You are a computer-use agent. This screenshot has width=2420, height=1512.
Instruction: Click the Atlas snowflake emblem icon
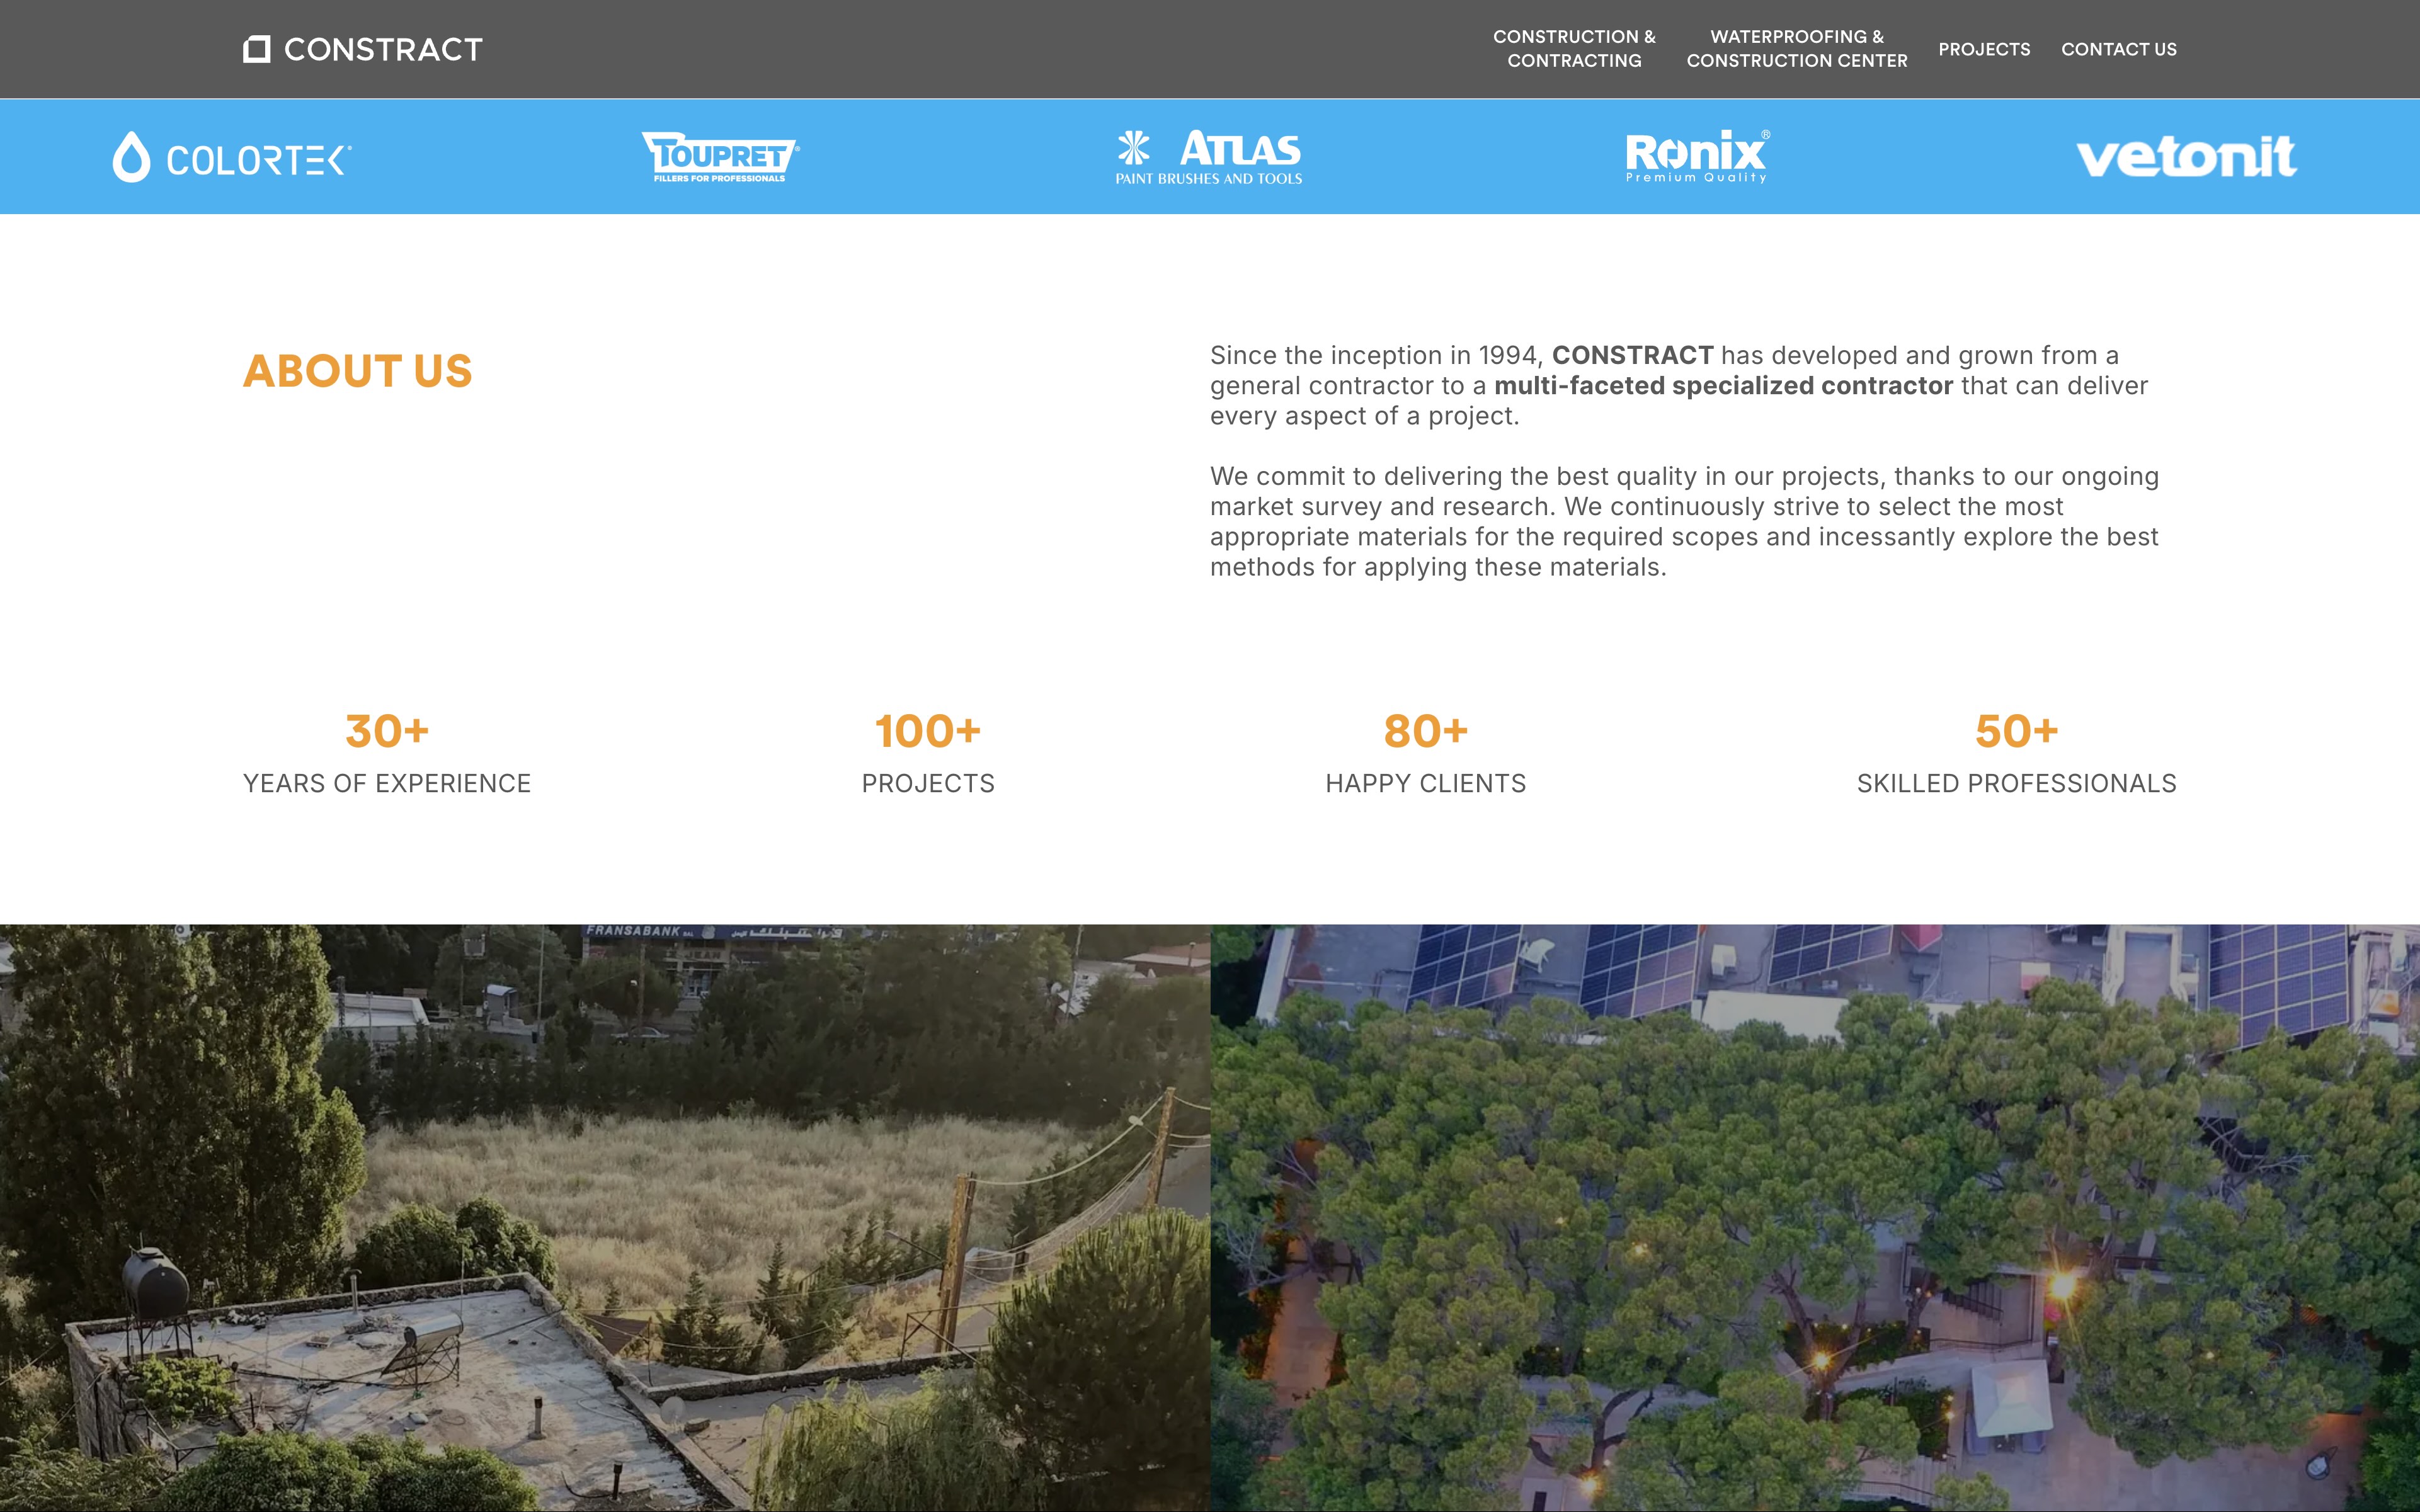click(x=1134, y=148)
